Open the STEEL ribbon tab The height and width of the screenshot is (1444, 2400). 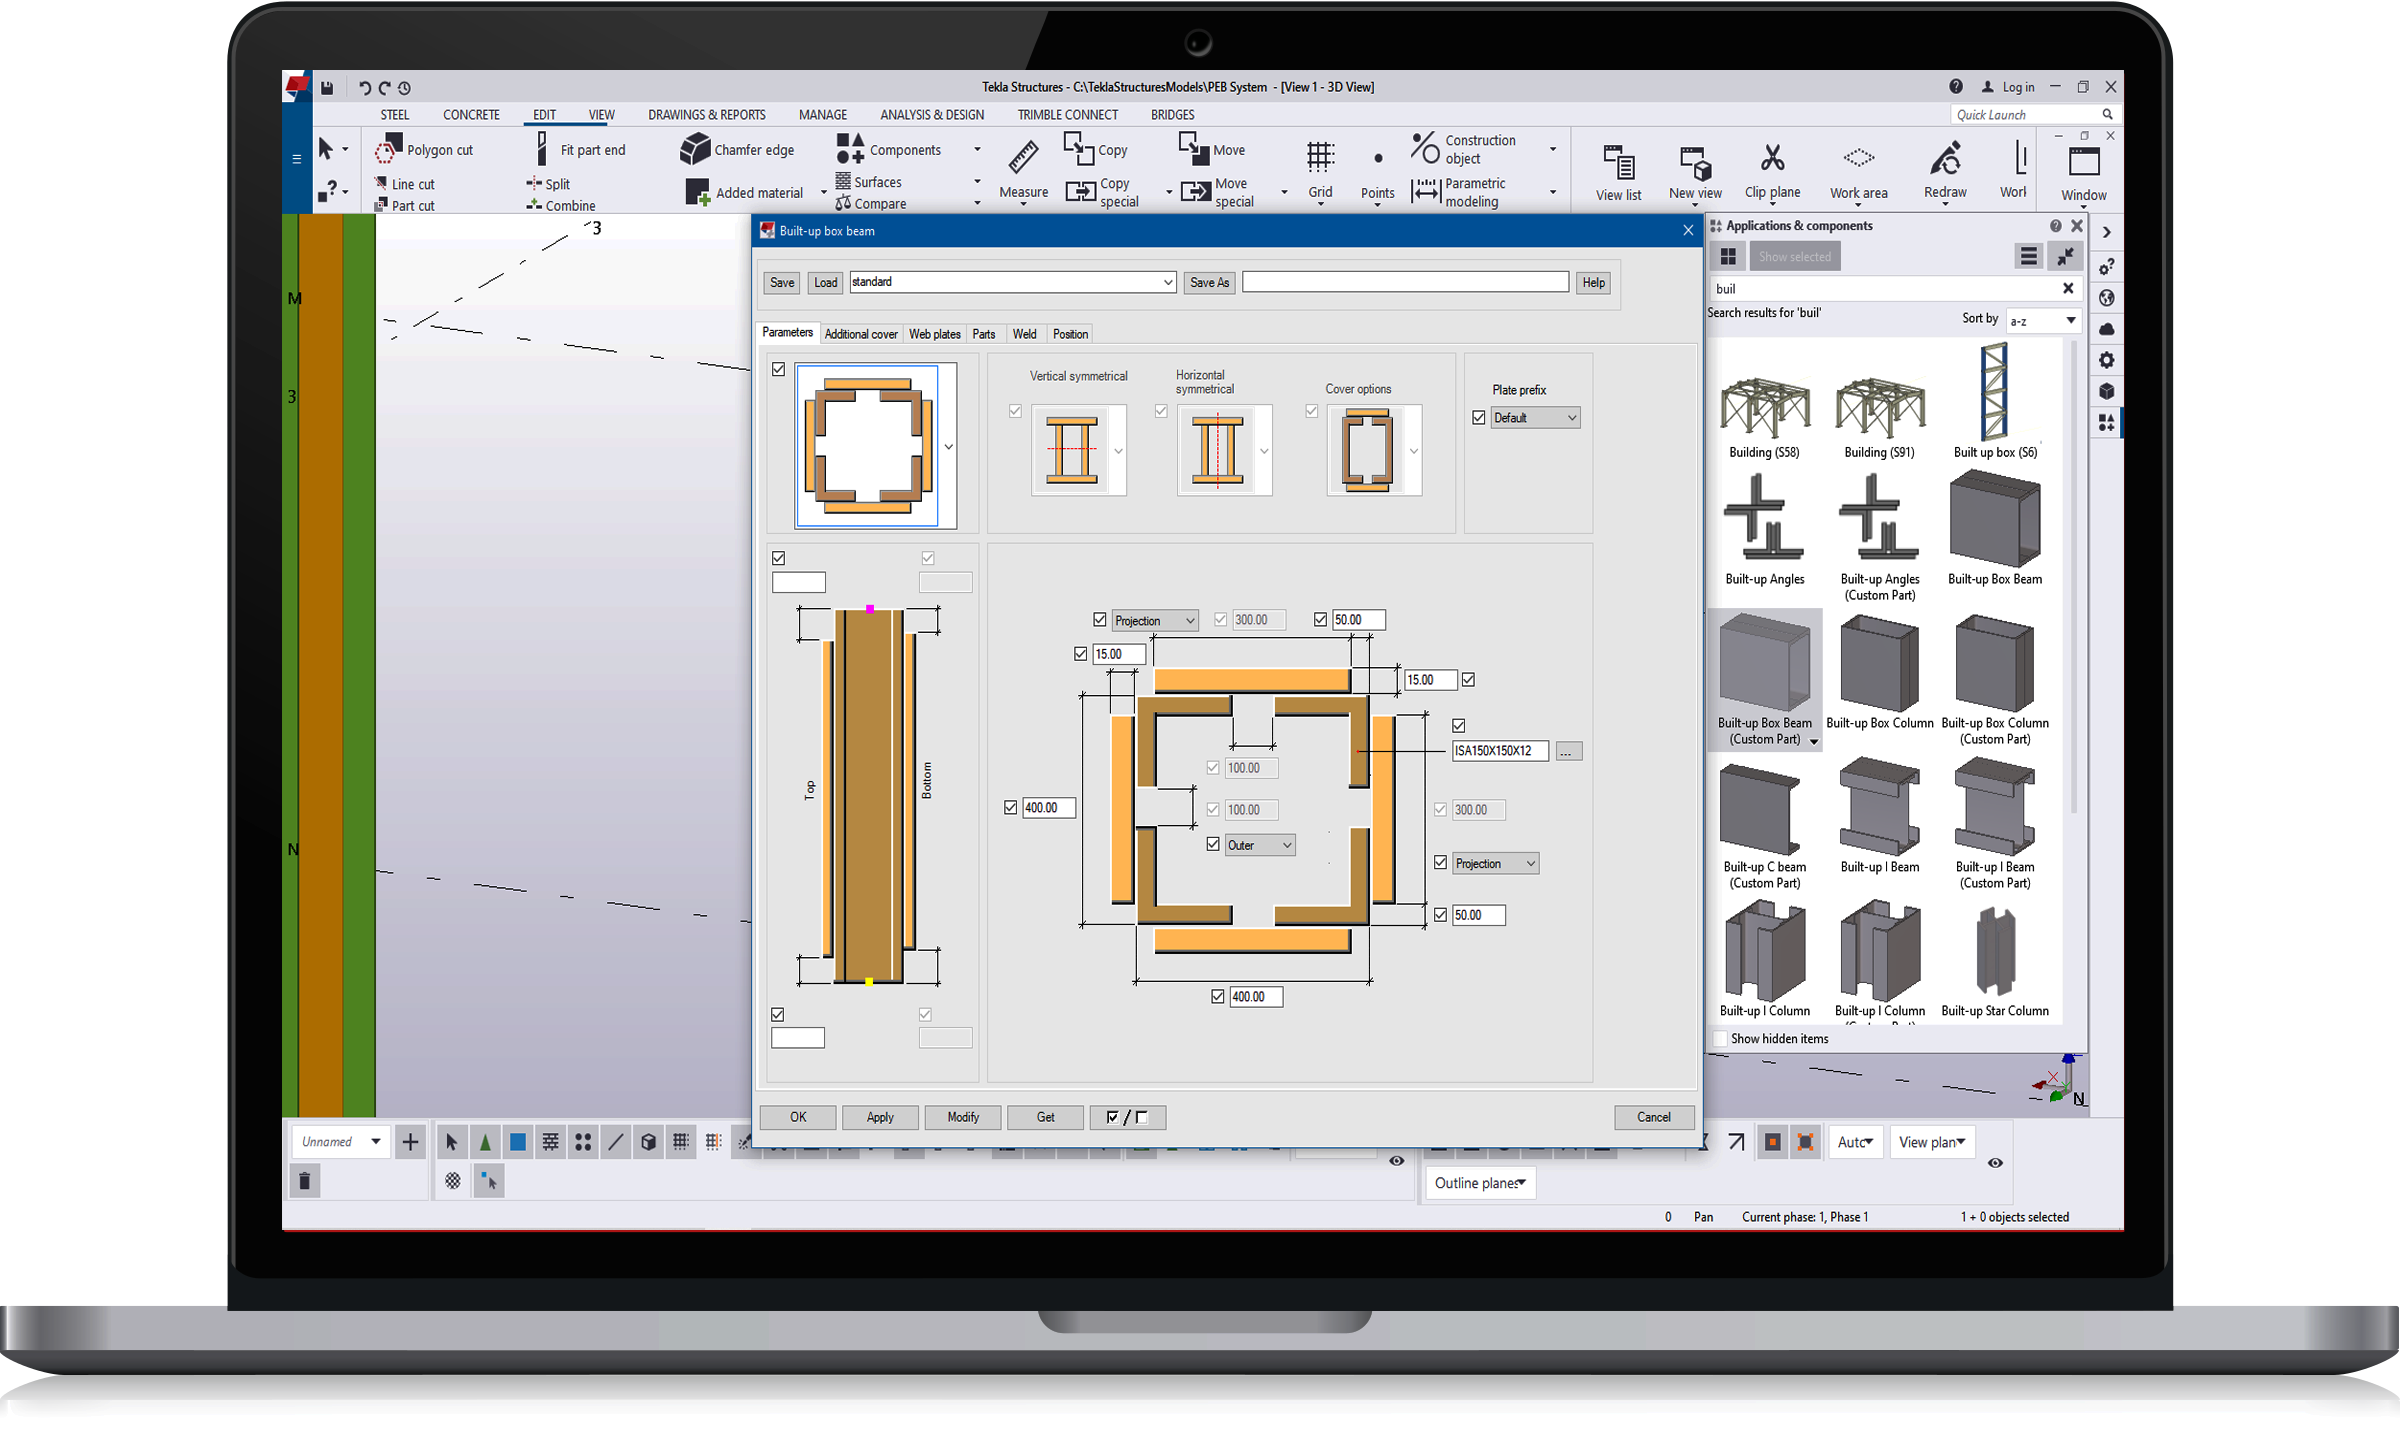click(x=394, y=115)
